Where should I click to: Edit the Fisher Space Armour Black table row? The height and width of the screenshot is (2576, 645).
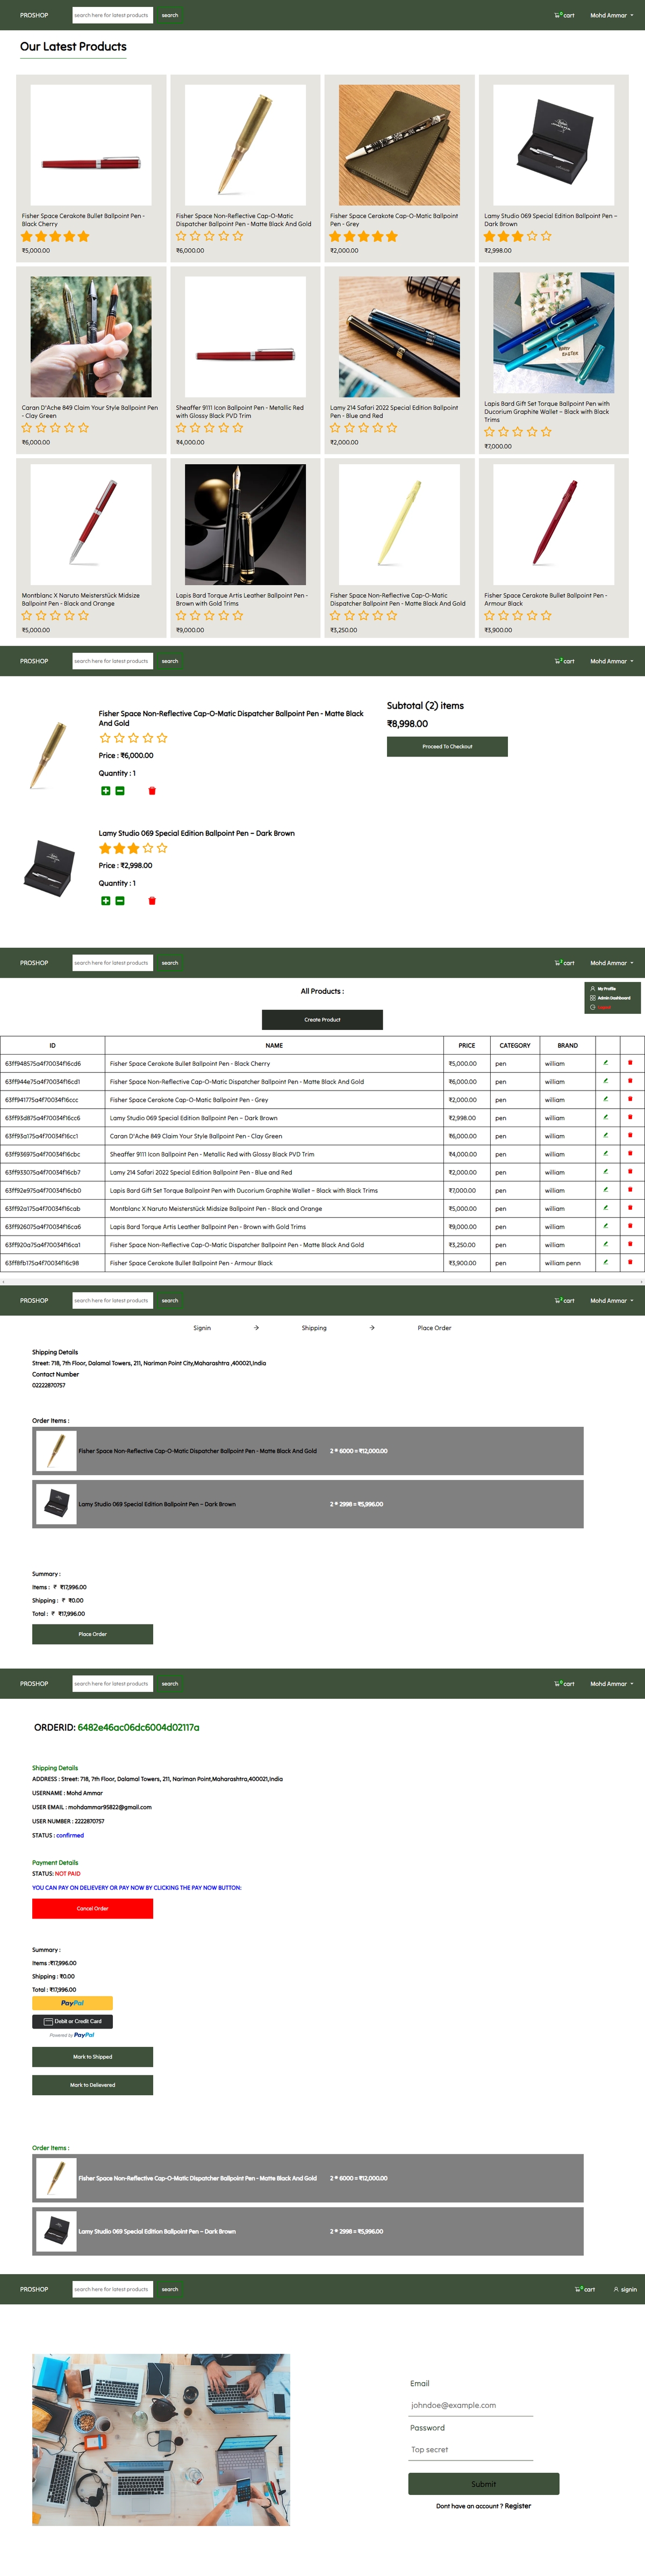pos(605,1262)
